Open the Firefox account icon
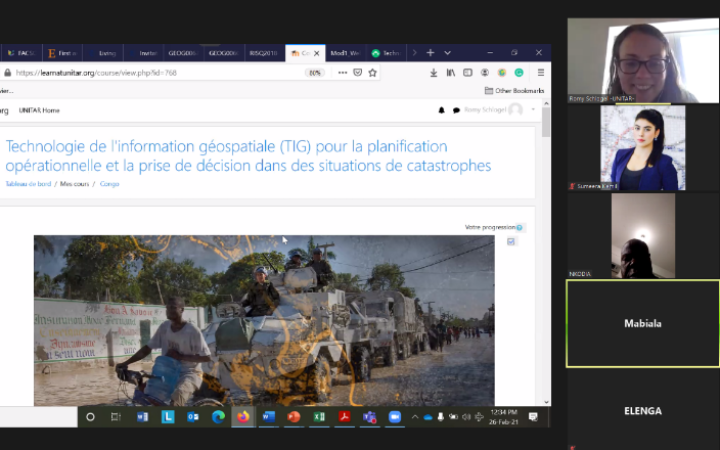 [484, 73]
